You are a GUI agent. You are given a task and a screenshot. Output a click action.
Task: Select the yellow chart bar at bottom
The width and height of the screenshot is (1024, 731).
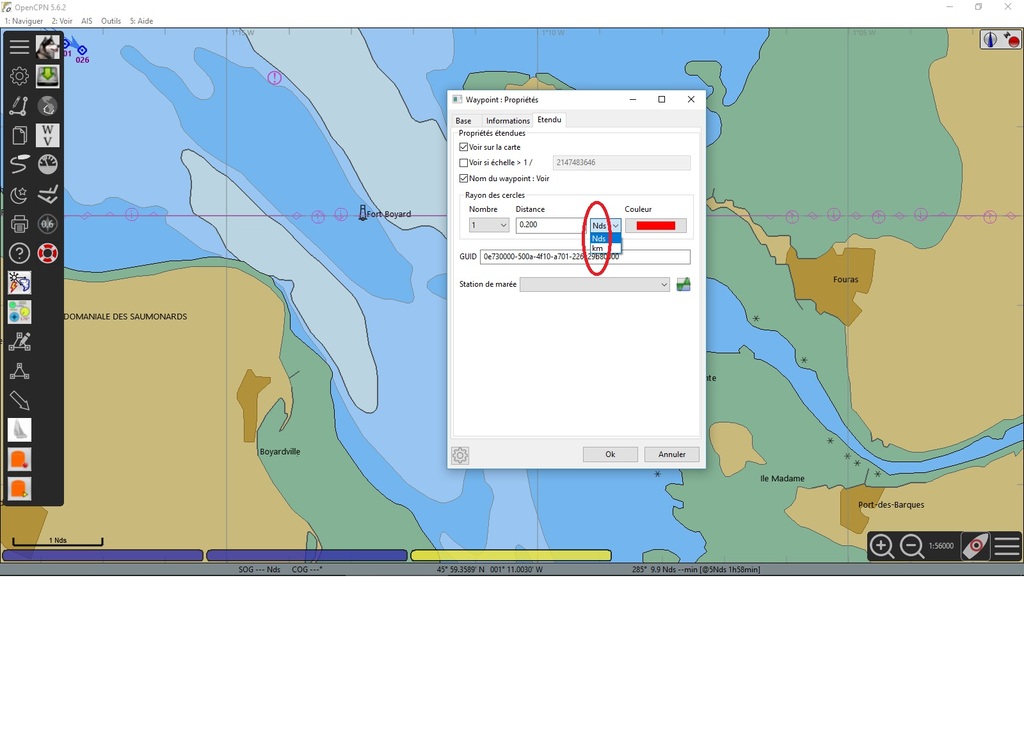(x=511, y=555)
